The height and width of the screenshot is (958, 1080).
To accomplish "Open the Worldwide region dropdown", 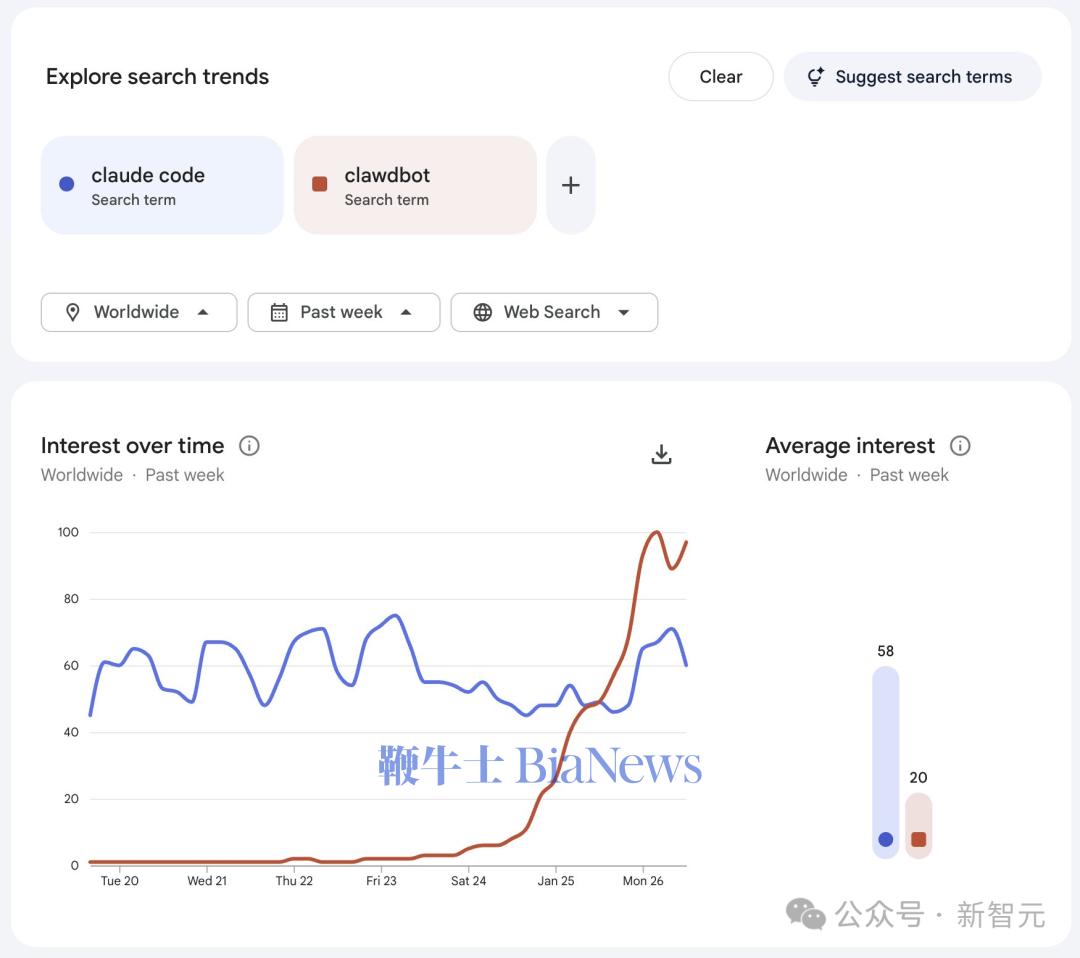I will tap(138, 312).
